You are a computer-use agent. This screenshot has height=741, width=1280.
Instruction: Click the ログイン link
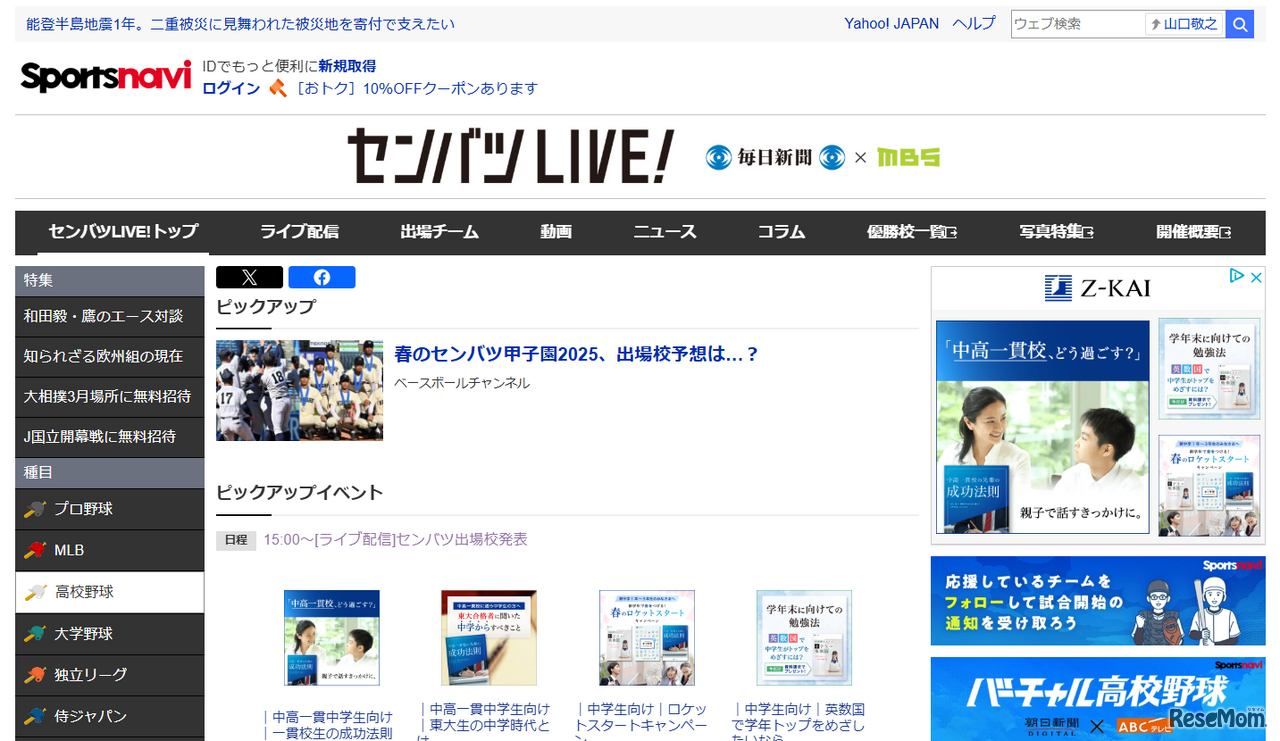click(x=231, y=88)
